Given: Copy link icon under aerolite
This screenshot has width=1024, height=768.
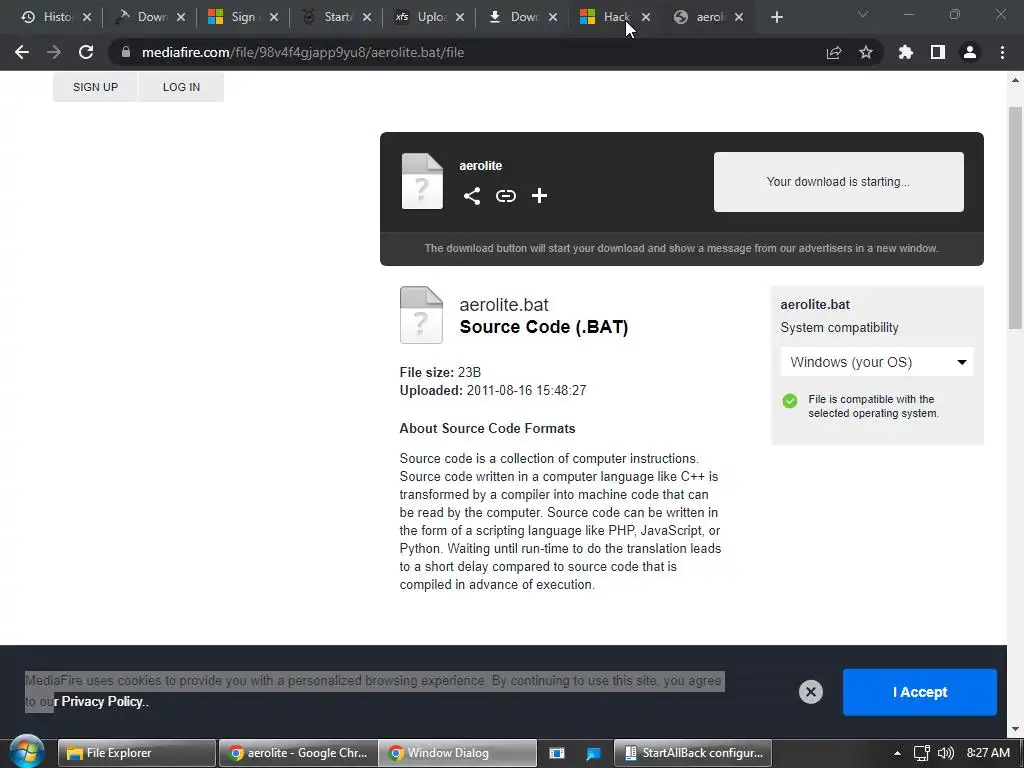Looking at the screenshot, I should [x=505, y=196].
